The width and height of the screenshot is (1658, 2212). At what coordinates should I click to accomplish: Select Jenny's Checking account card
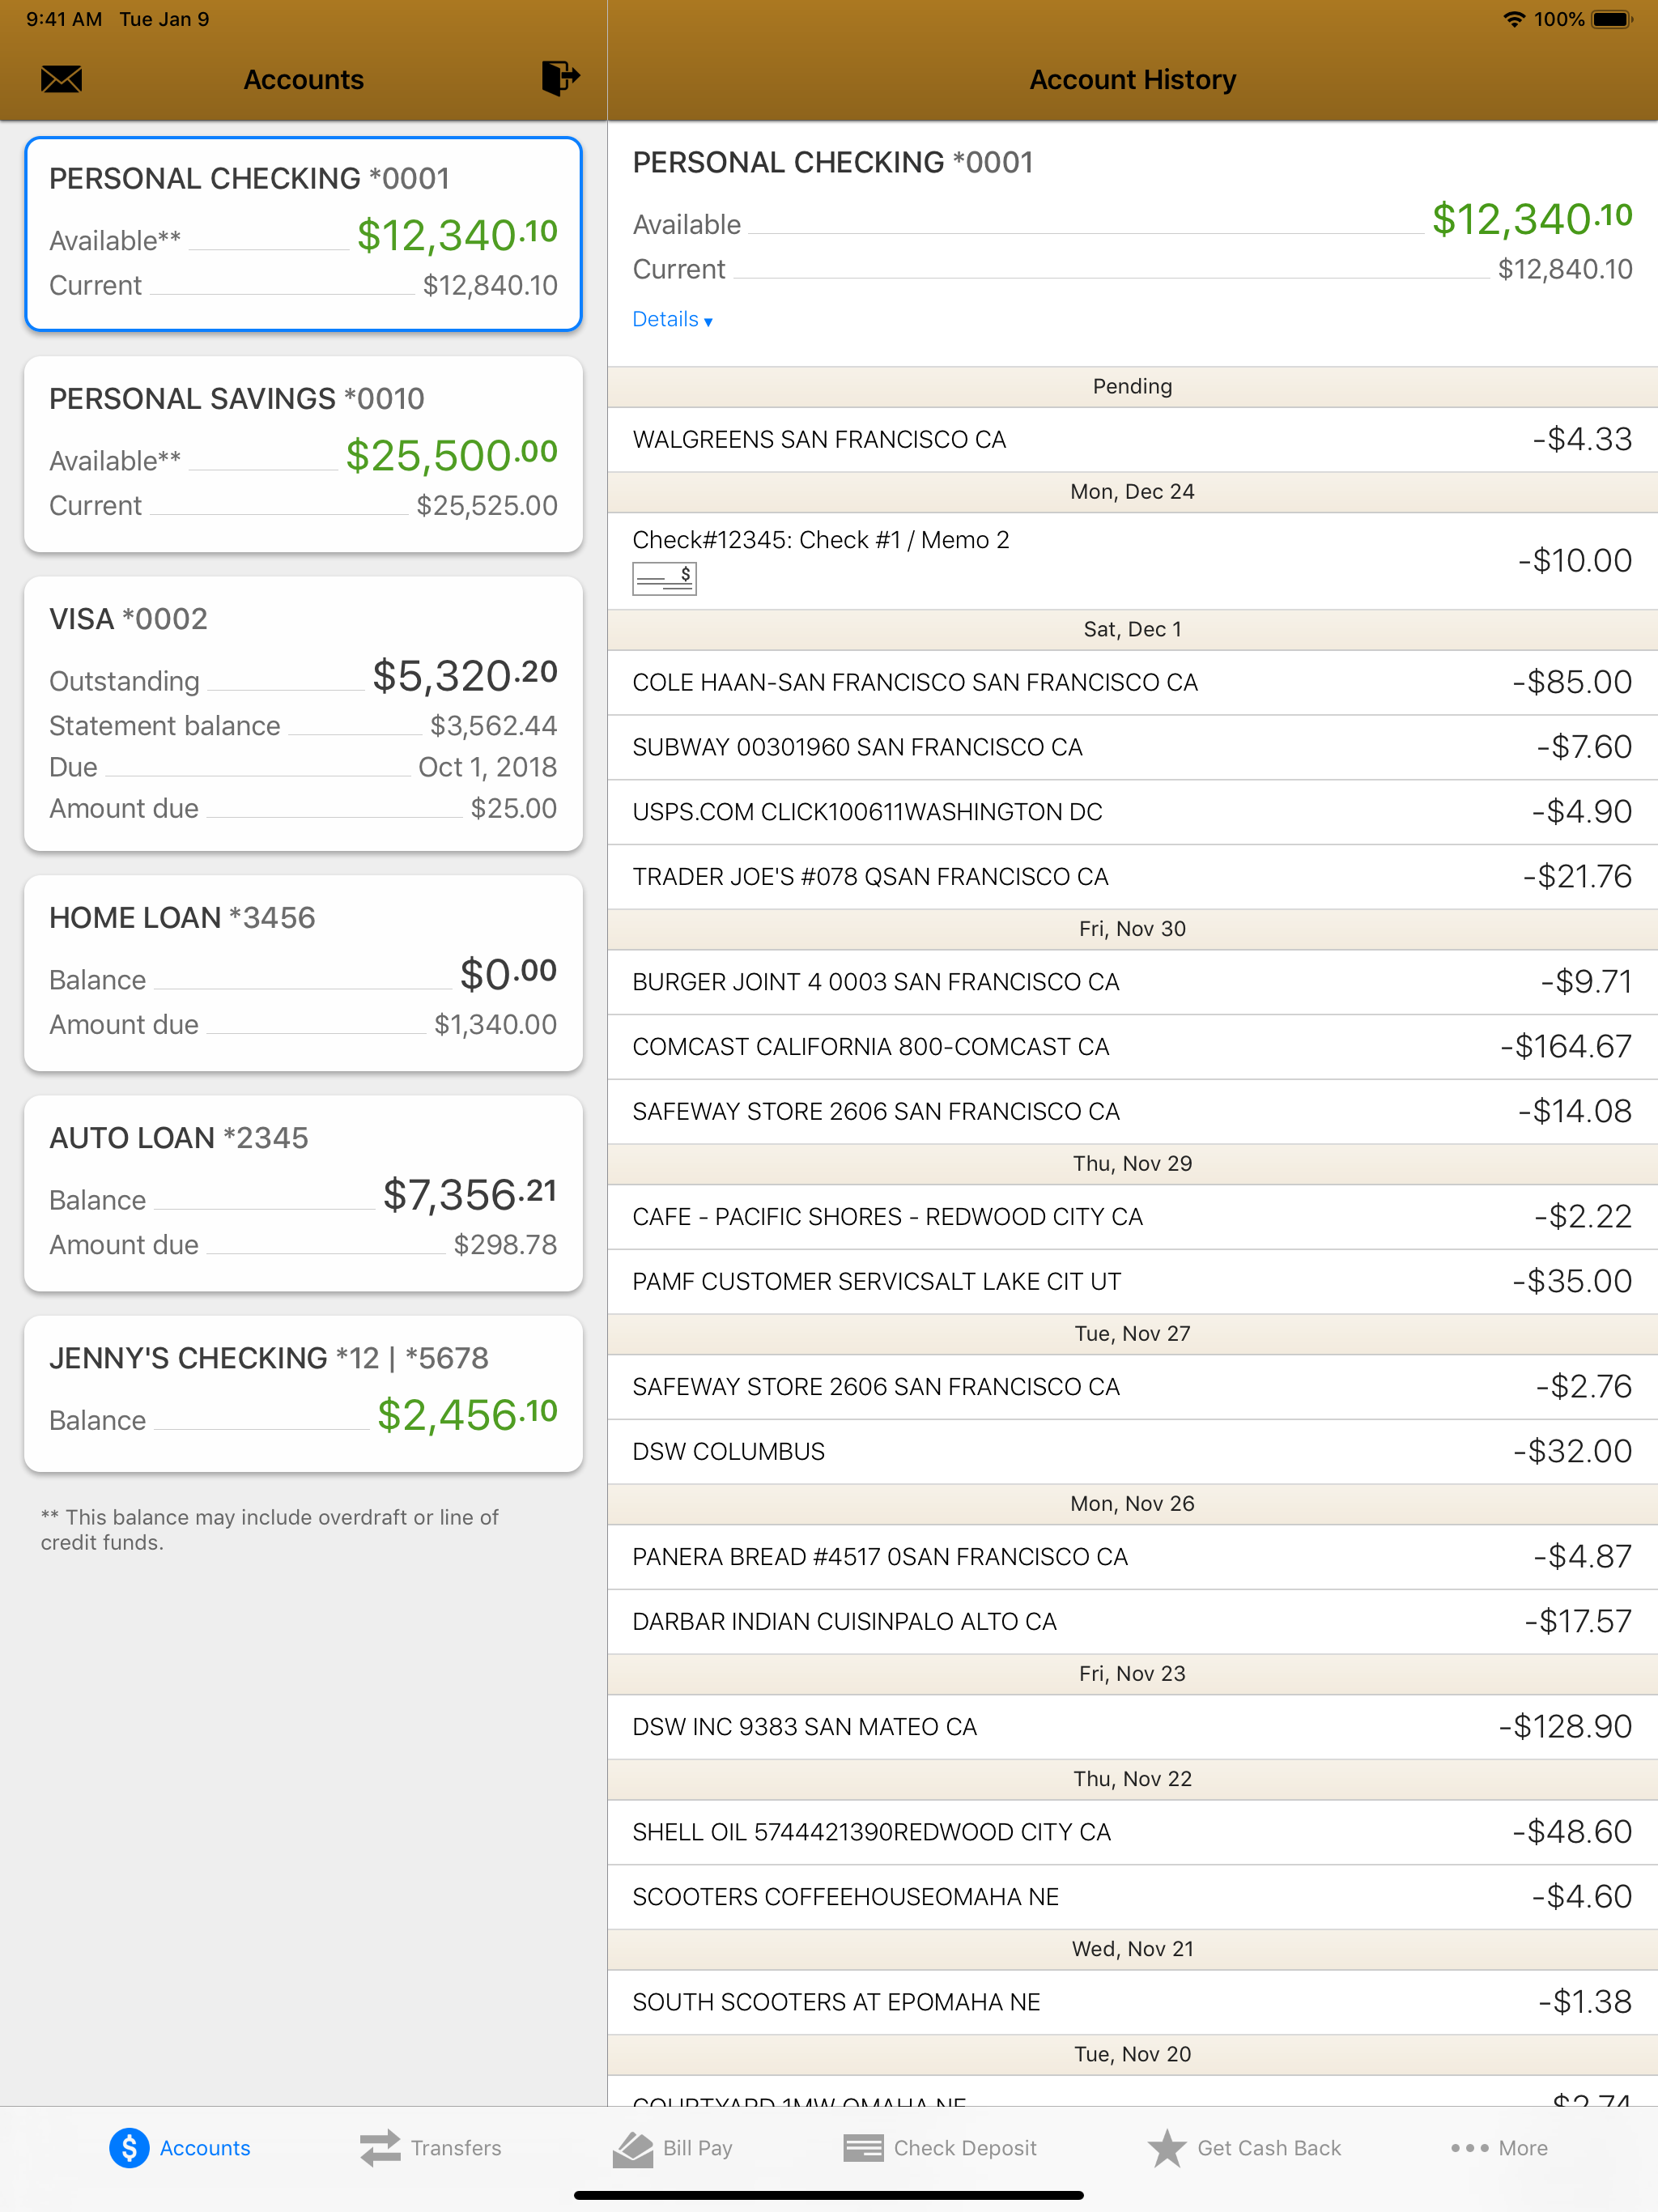tap(303, 1393)
